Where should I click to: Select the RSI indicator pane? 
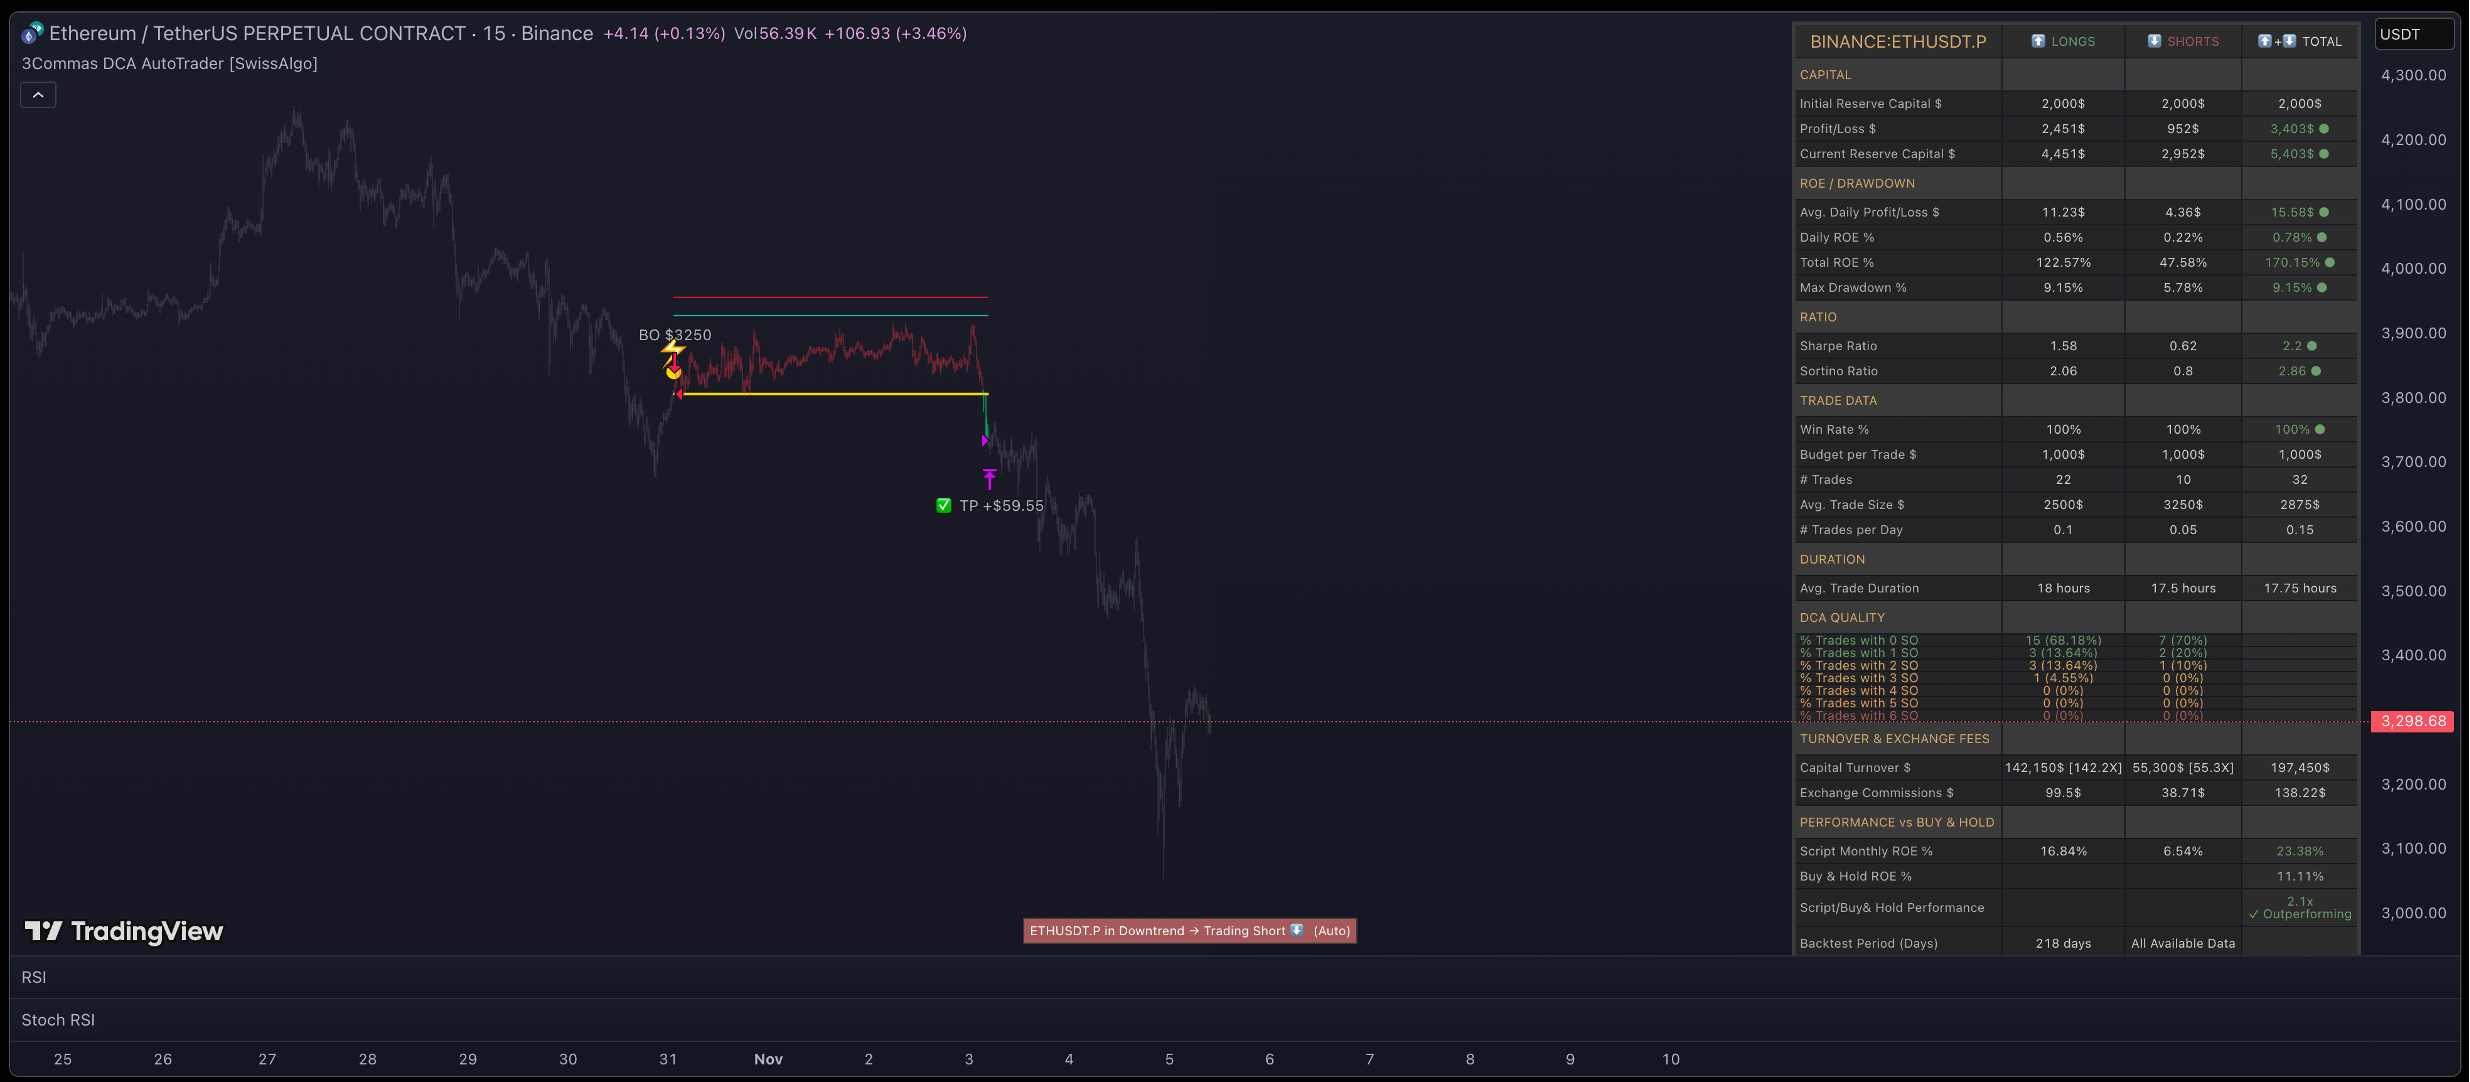coord(34,977)
